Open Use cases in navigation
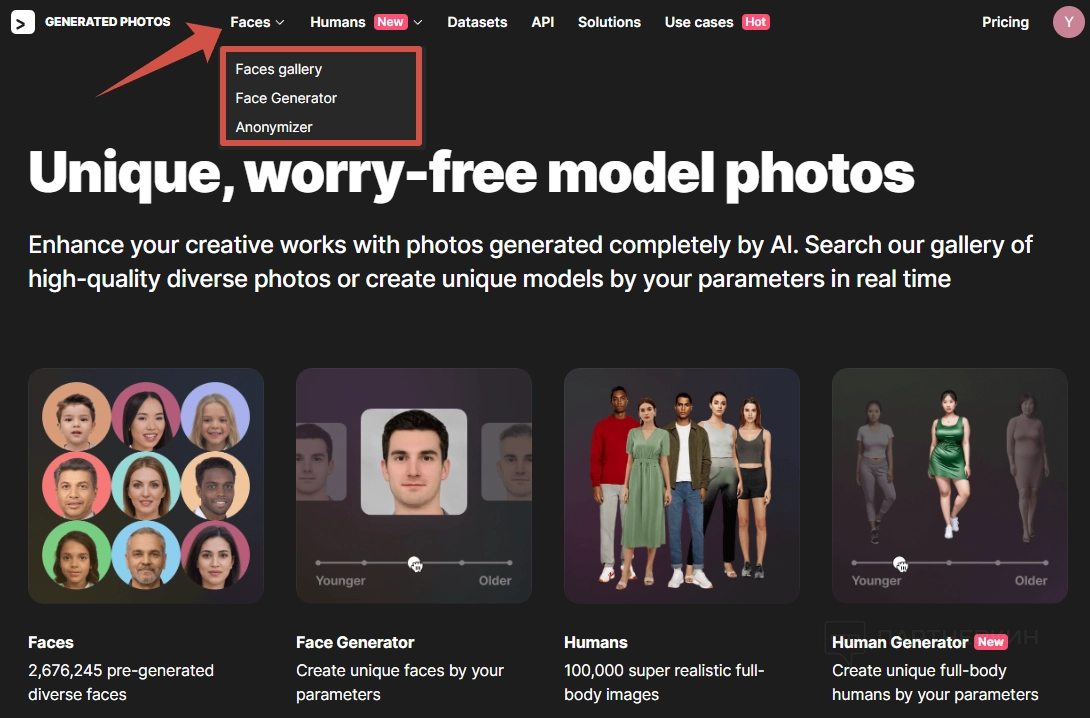The height and width of the screenshot is (718, 1090). 699,22
